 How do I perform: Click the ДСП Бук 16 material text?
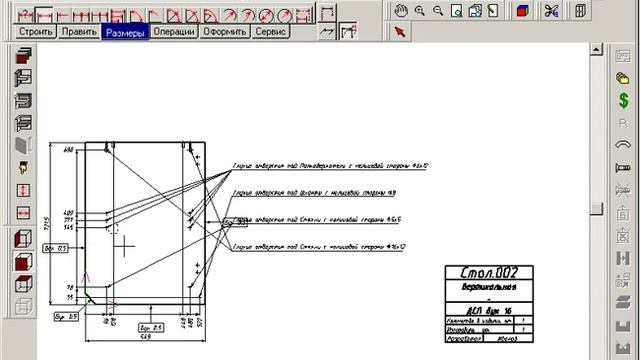pos(489,311)
